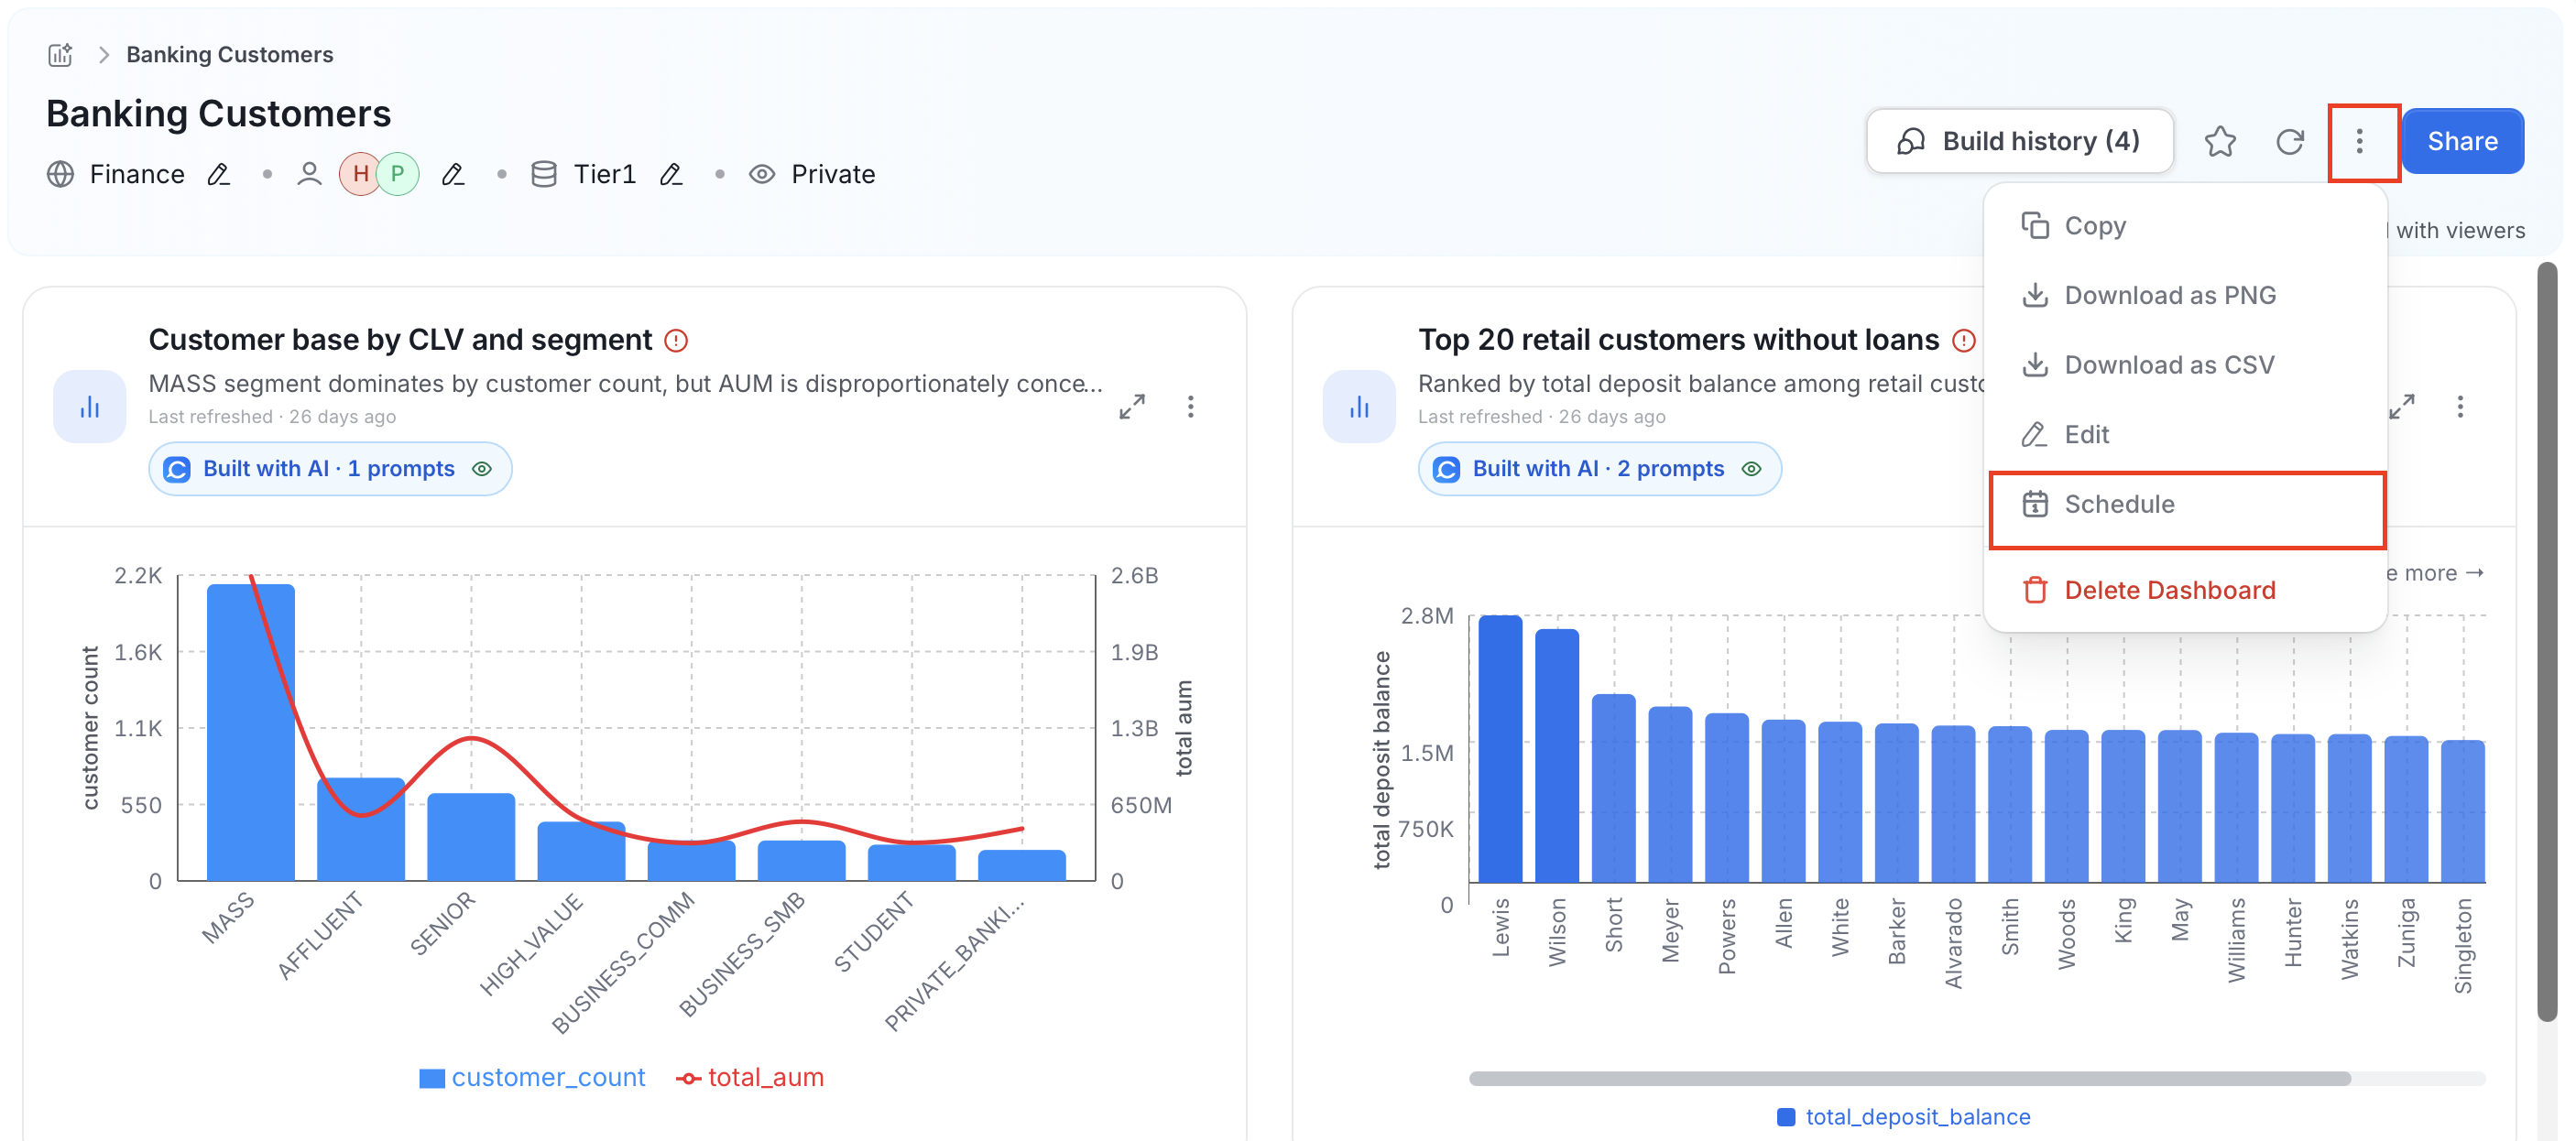2576x1141 pixels.
Task: Click the globe icon beside Finance
Action: pyautogui.click(x=61, y=174)
